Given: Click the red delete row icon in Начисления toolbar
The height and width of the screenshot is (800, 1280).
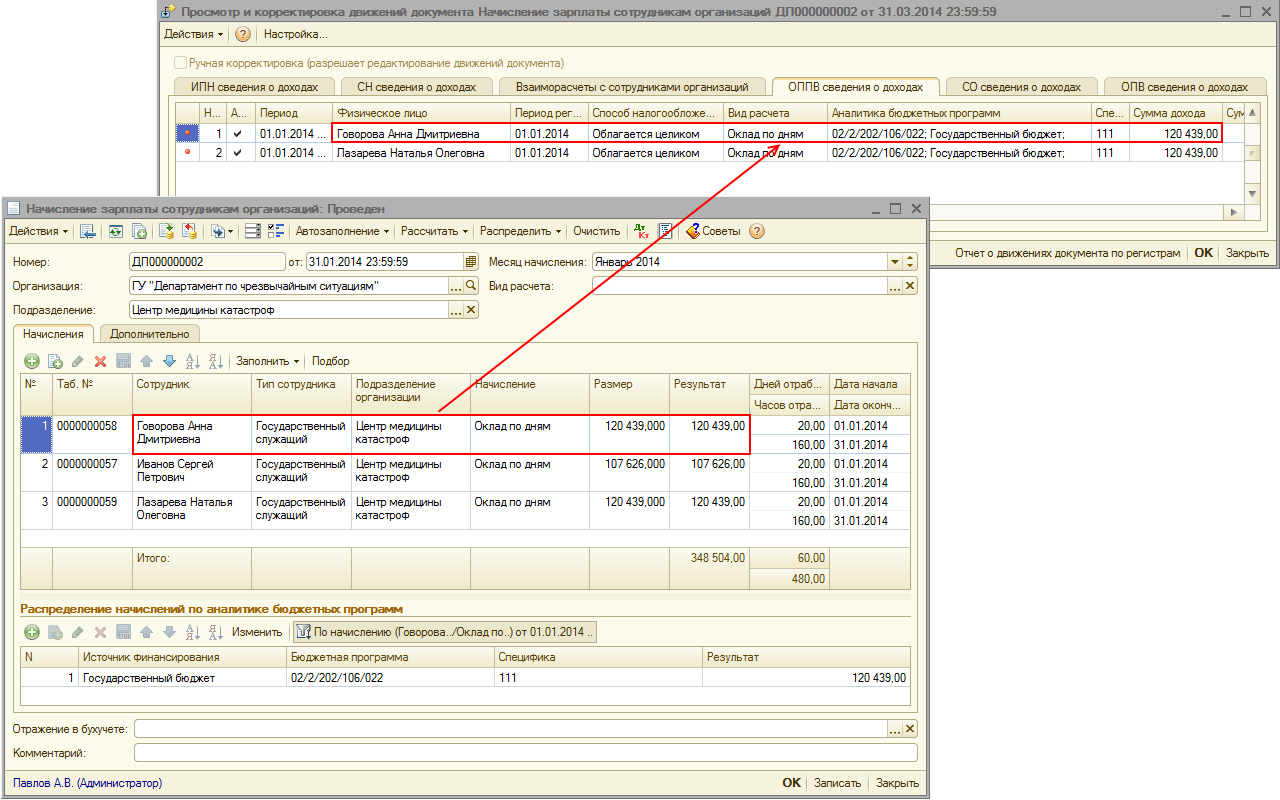Looking at the screenshot, I should pyautogui.click(x=100, y=361).
